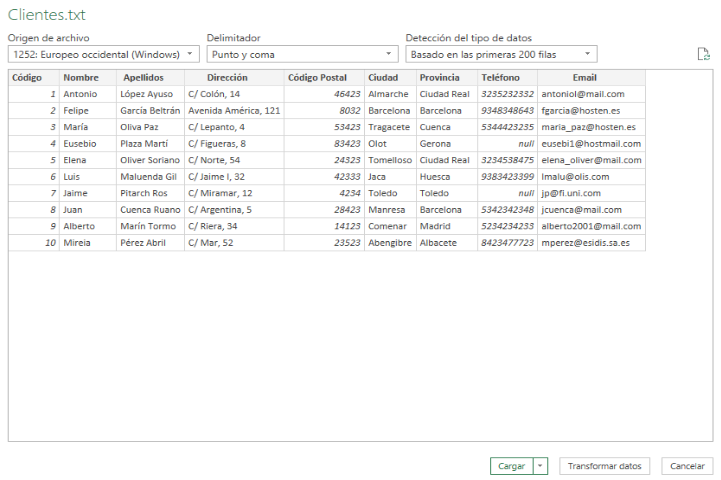The height and width of the screenshot is (480, 721).
Task: Click the phone 9348348643 cell
Action: 508,111
